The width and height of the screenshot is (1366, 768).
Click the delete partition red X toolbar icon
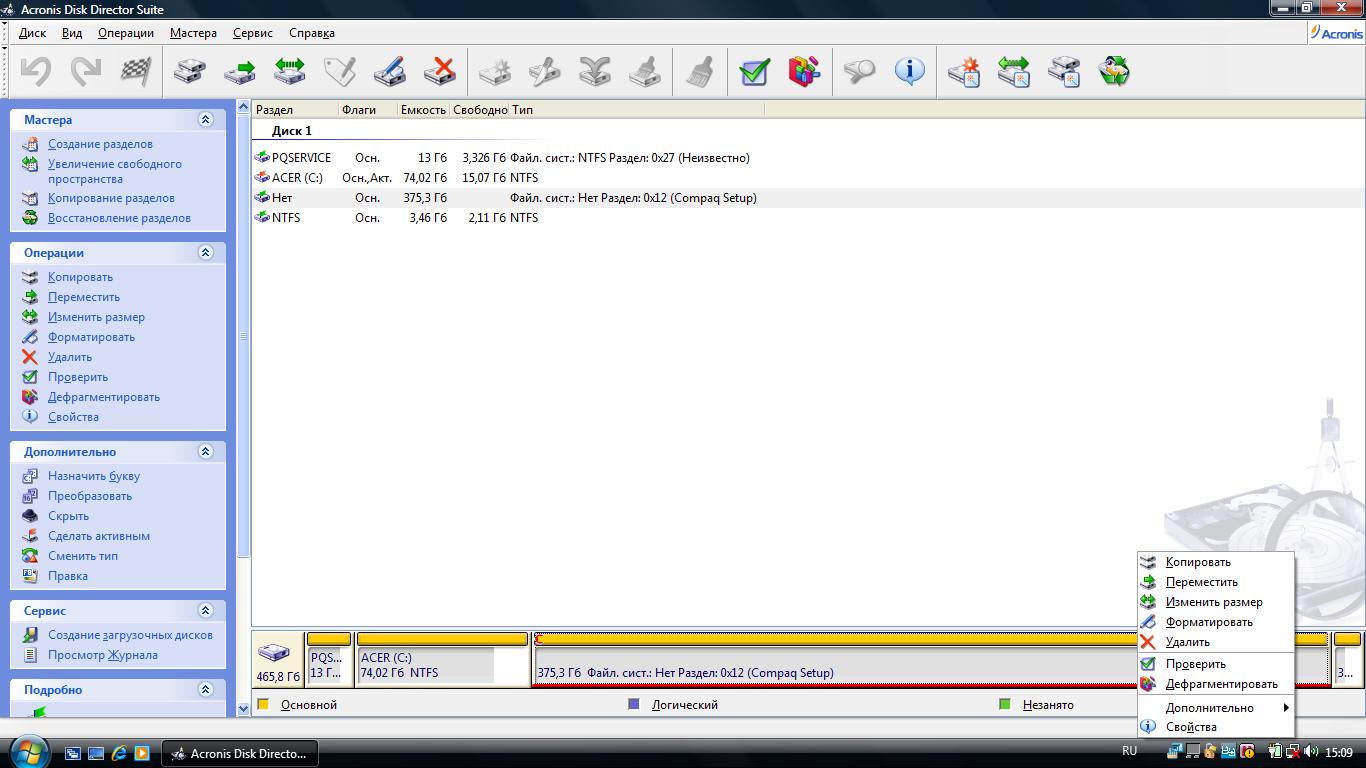pyautogui.click(x=440, y=71)
